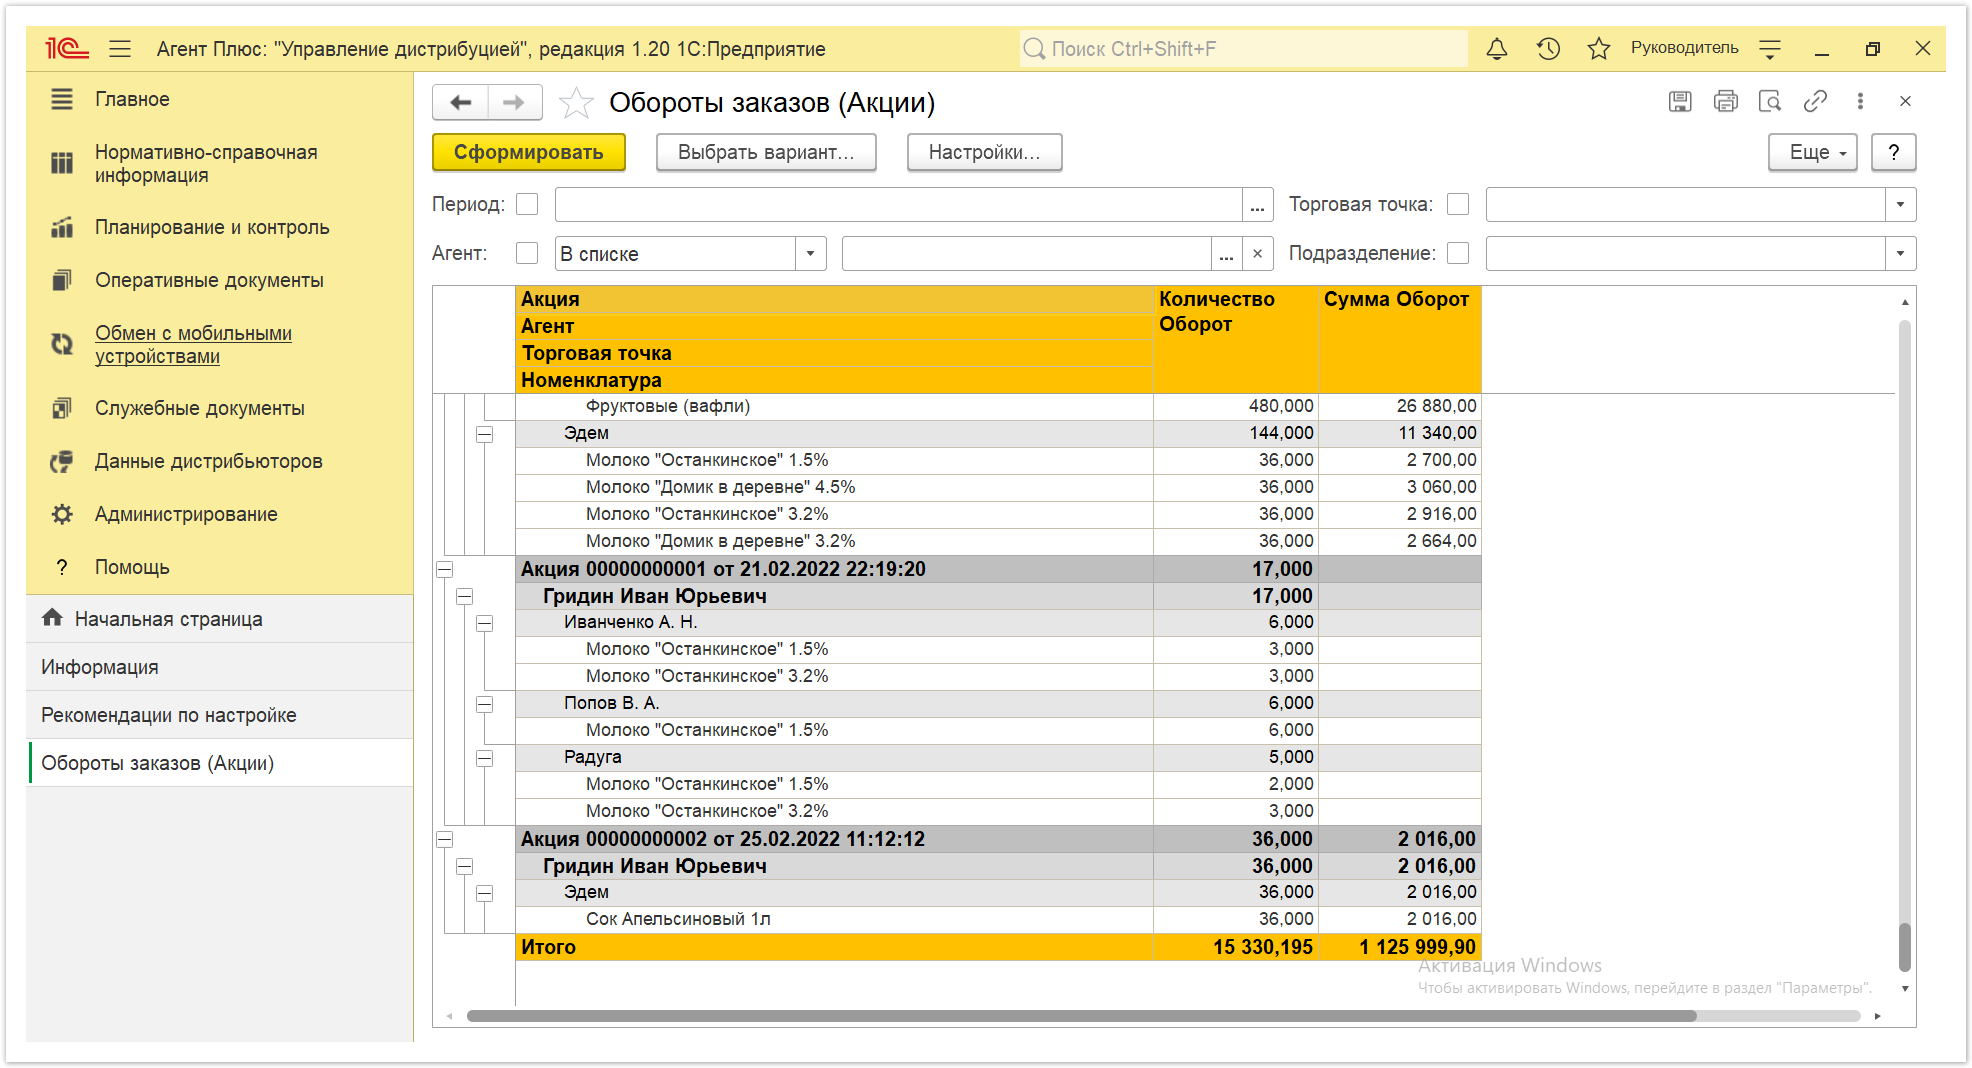Click the Оперативные документы icon
The height and width of the screenshot is (1068, 1972).
62,280
